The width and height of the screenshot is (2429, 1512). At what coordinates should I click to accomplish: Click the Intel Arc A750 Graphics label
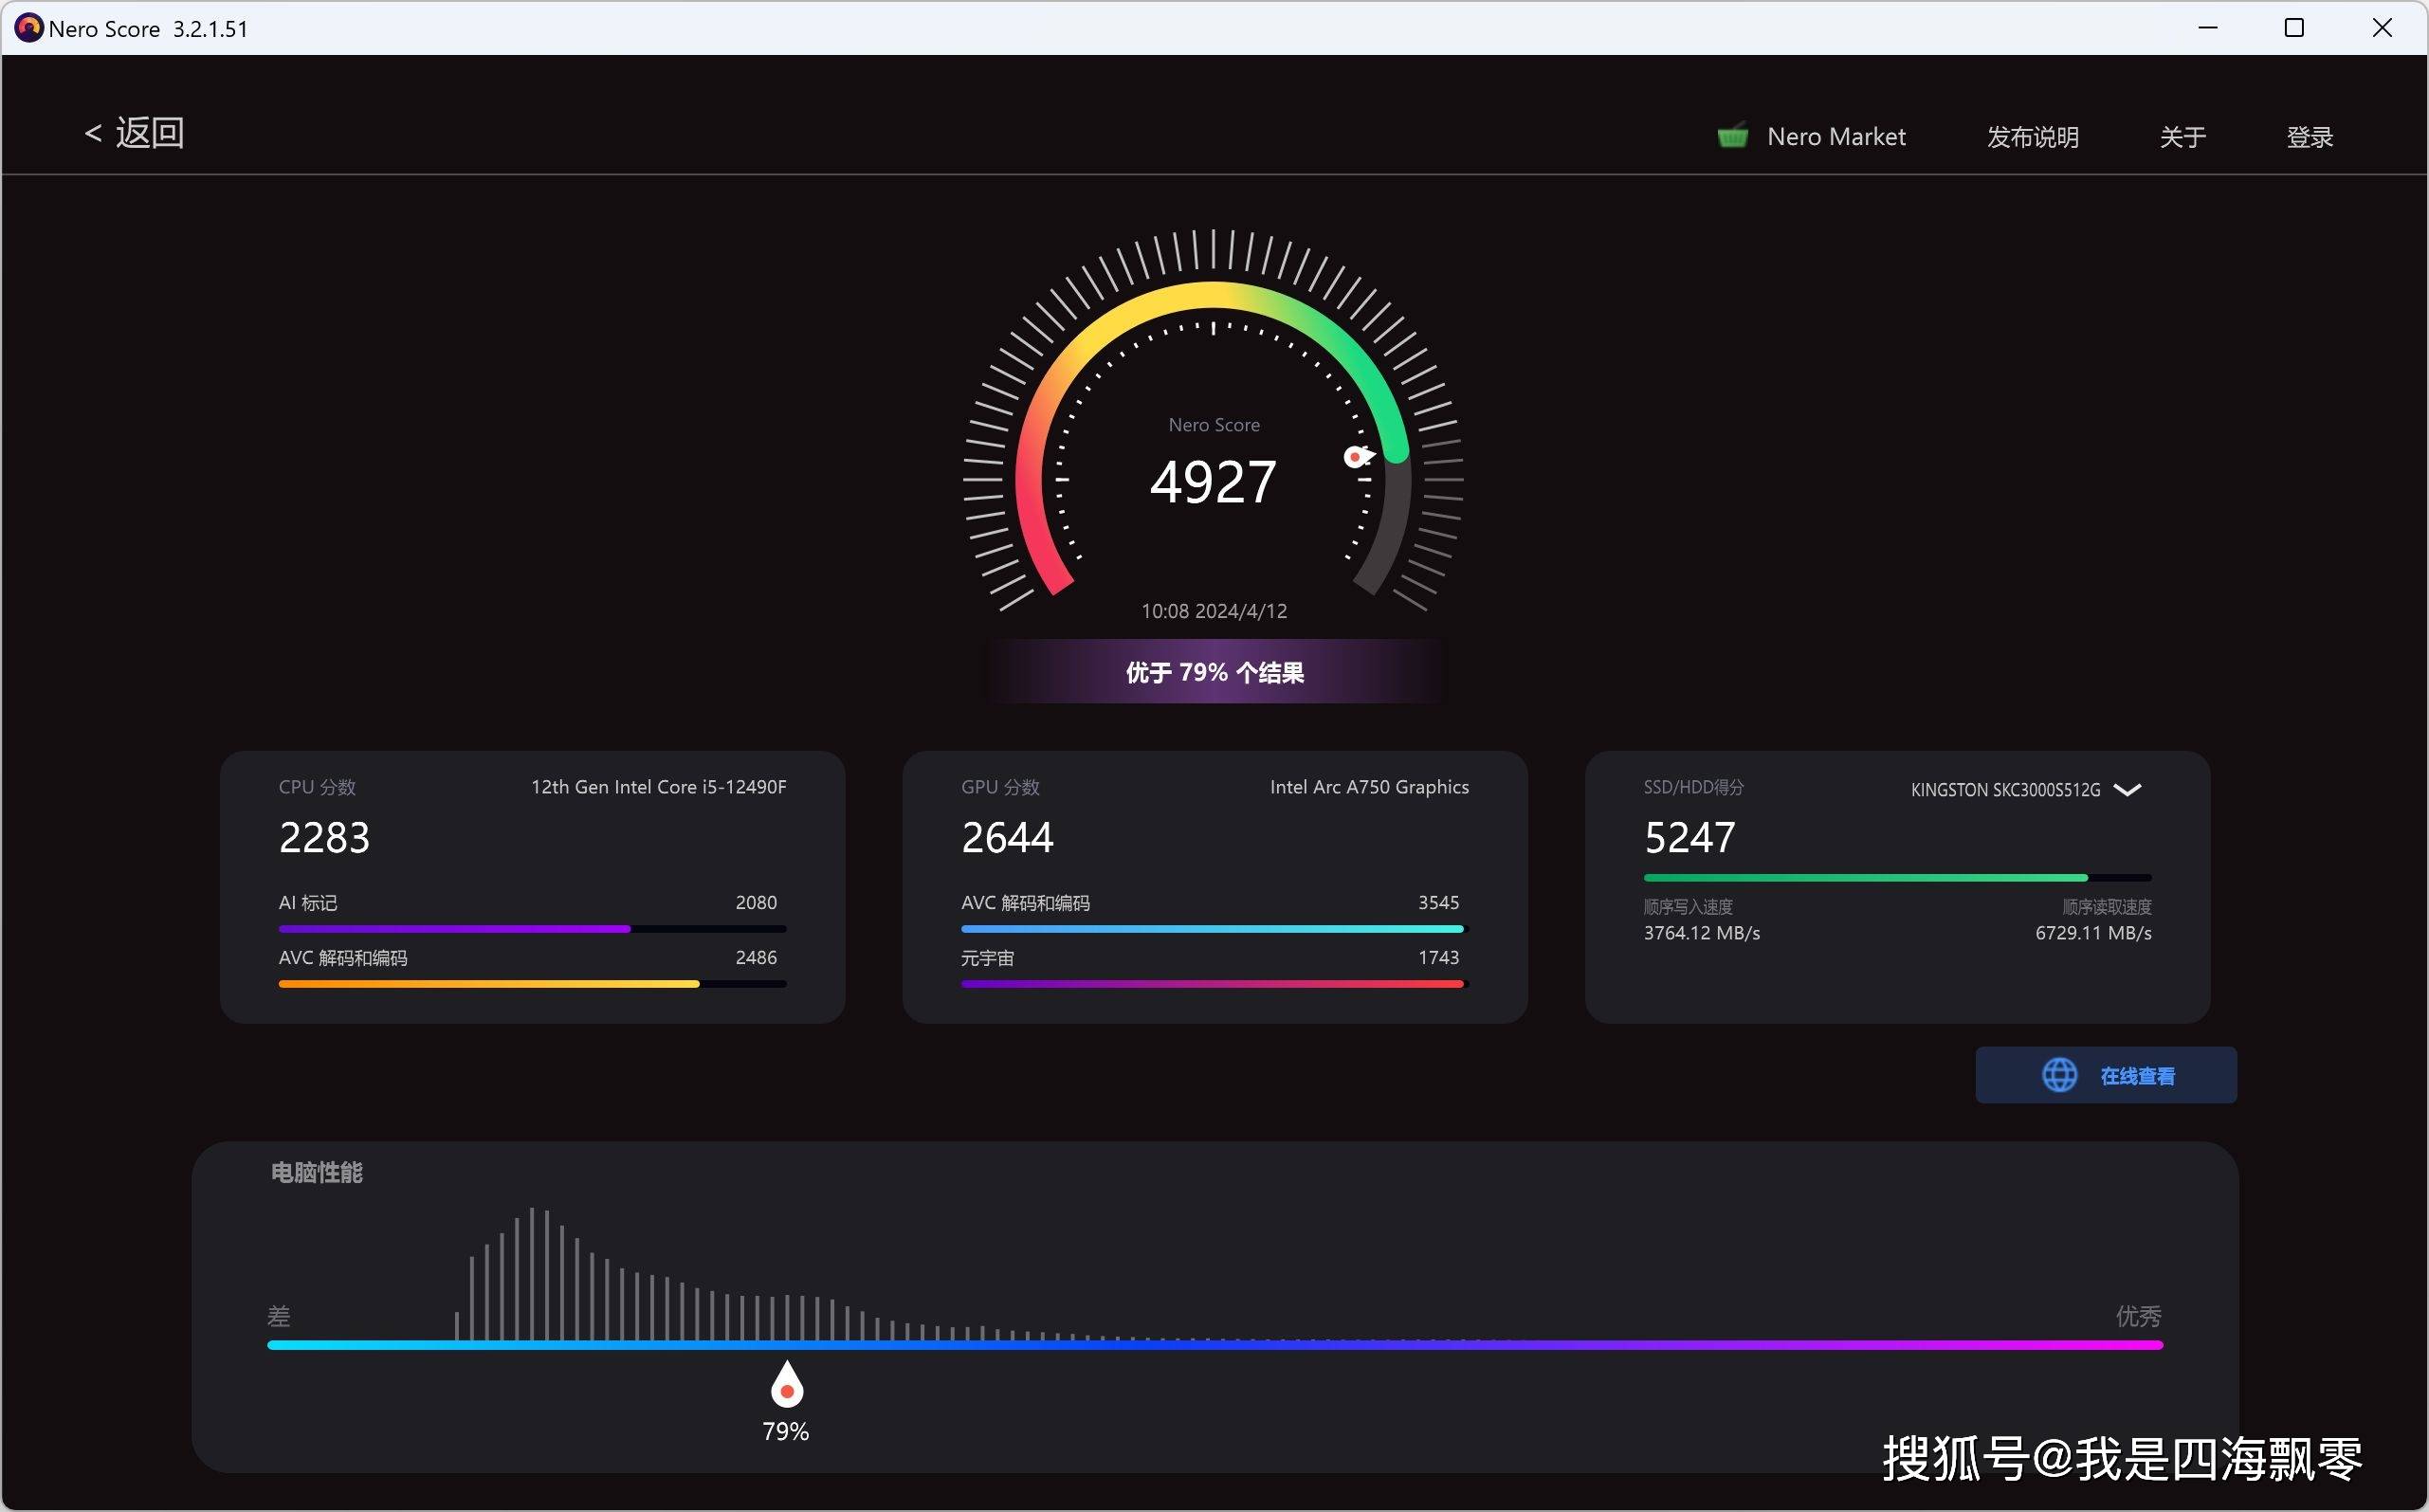tap(1369, 787)
